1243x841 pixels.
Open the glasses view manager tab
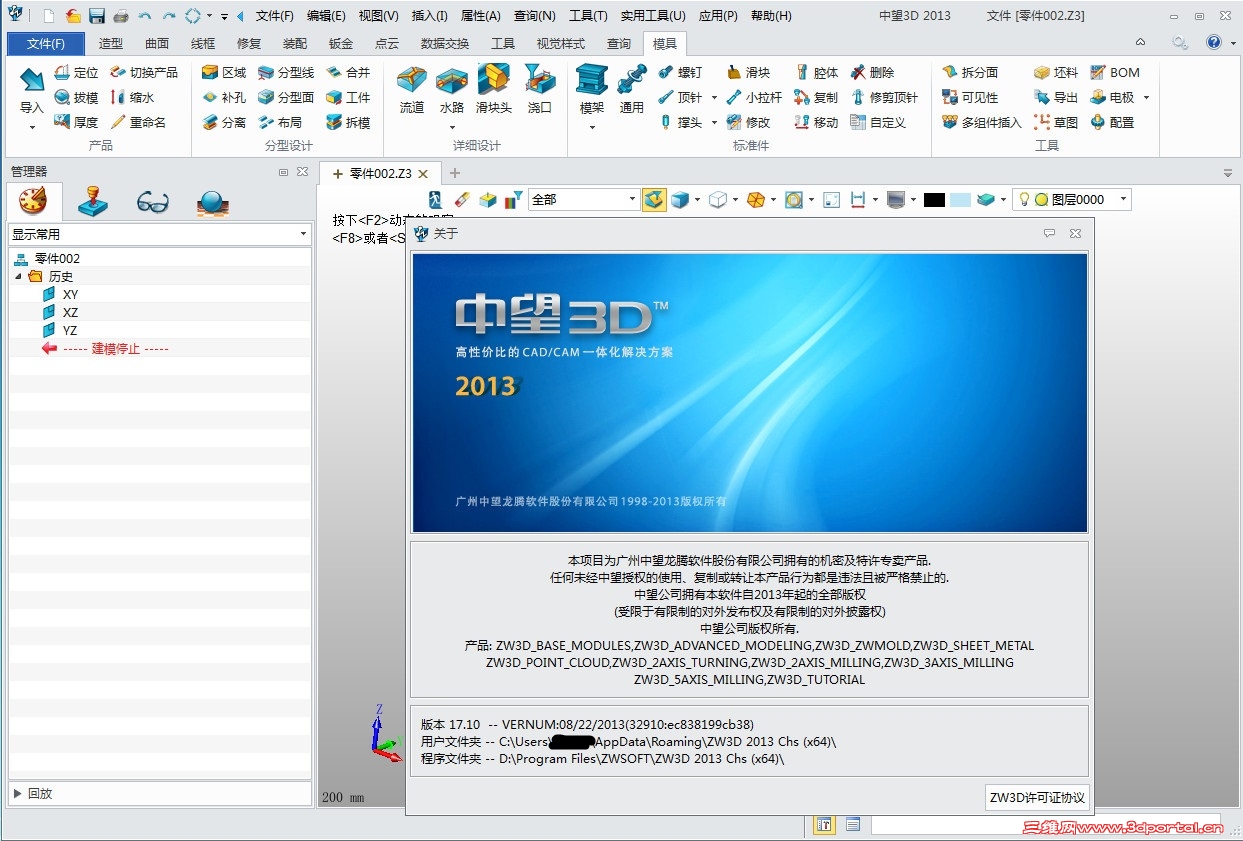pyautogui.click(x=152, y=201)
